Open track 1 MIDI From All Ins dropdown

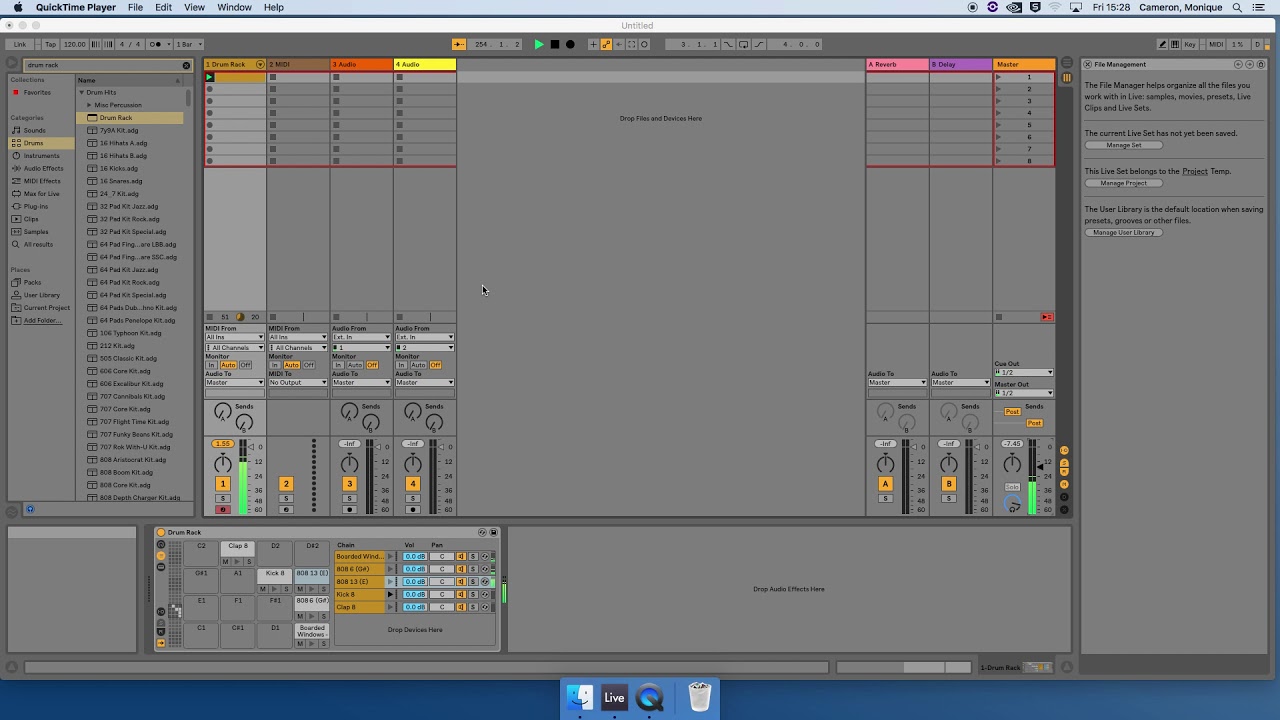(x=235, y=337)
